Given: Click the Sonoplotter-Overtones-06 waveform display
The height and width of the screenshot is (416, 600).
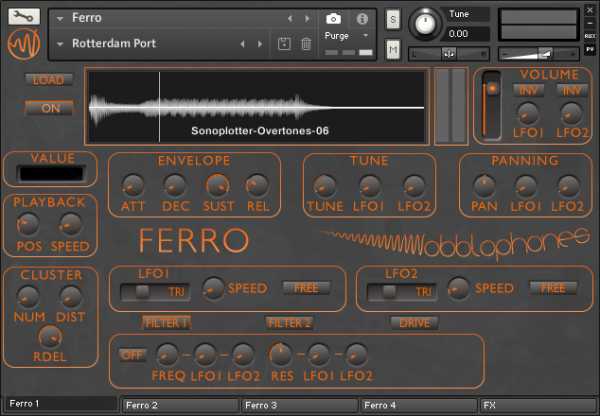Looking at the screenshot, I should (256, 107).
